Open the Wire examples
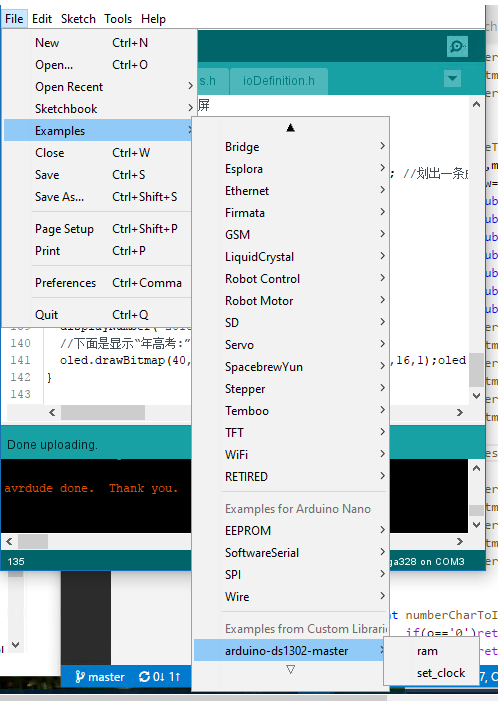The height and width of the screenshot is (701, 498). pos(291,596)
